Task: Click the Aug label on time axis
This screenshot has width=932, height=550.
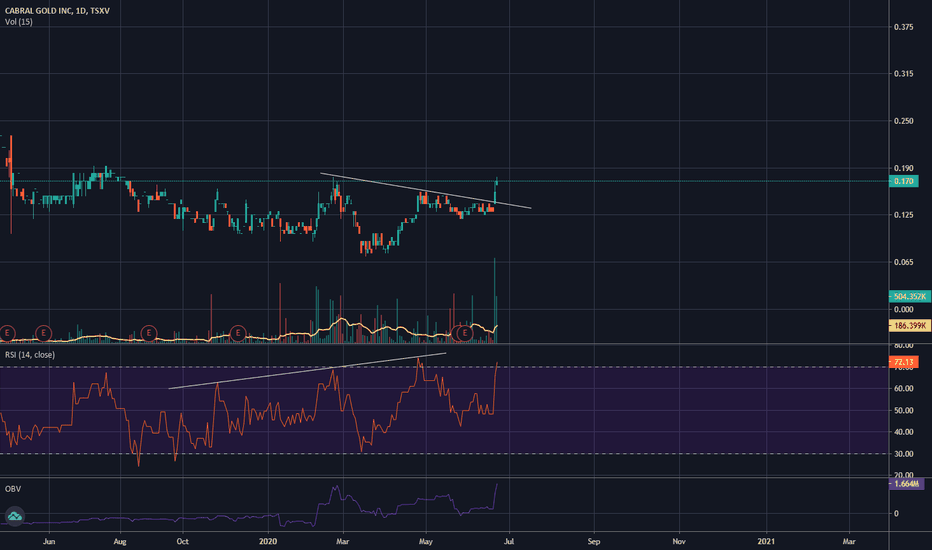Action: pos(120,542)
